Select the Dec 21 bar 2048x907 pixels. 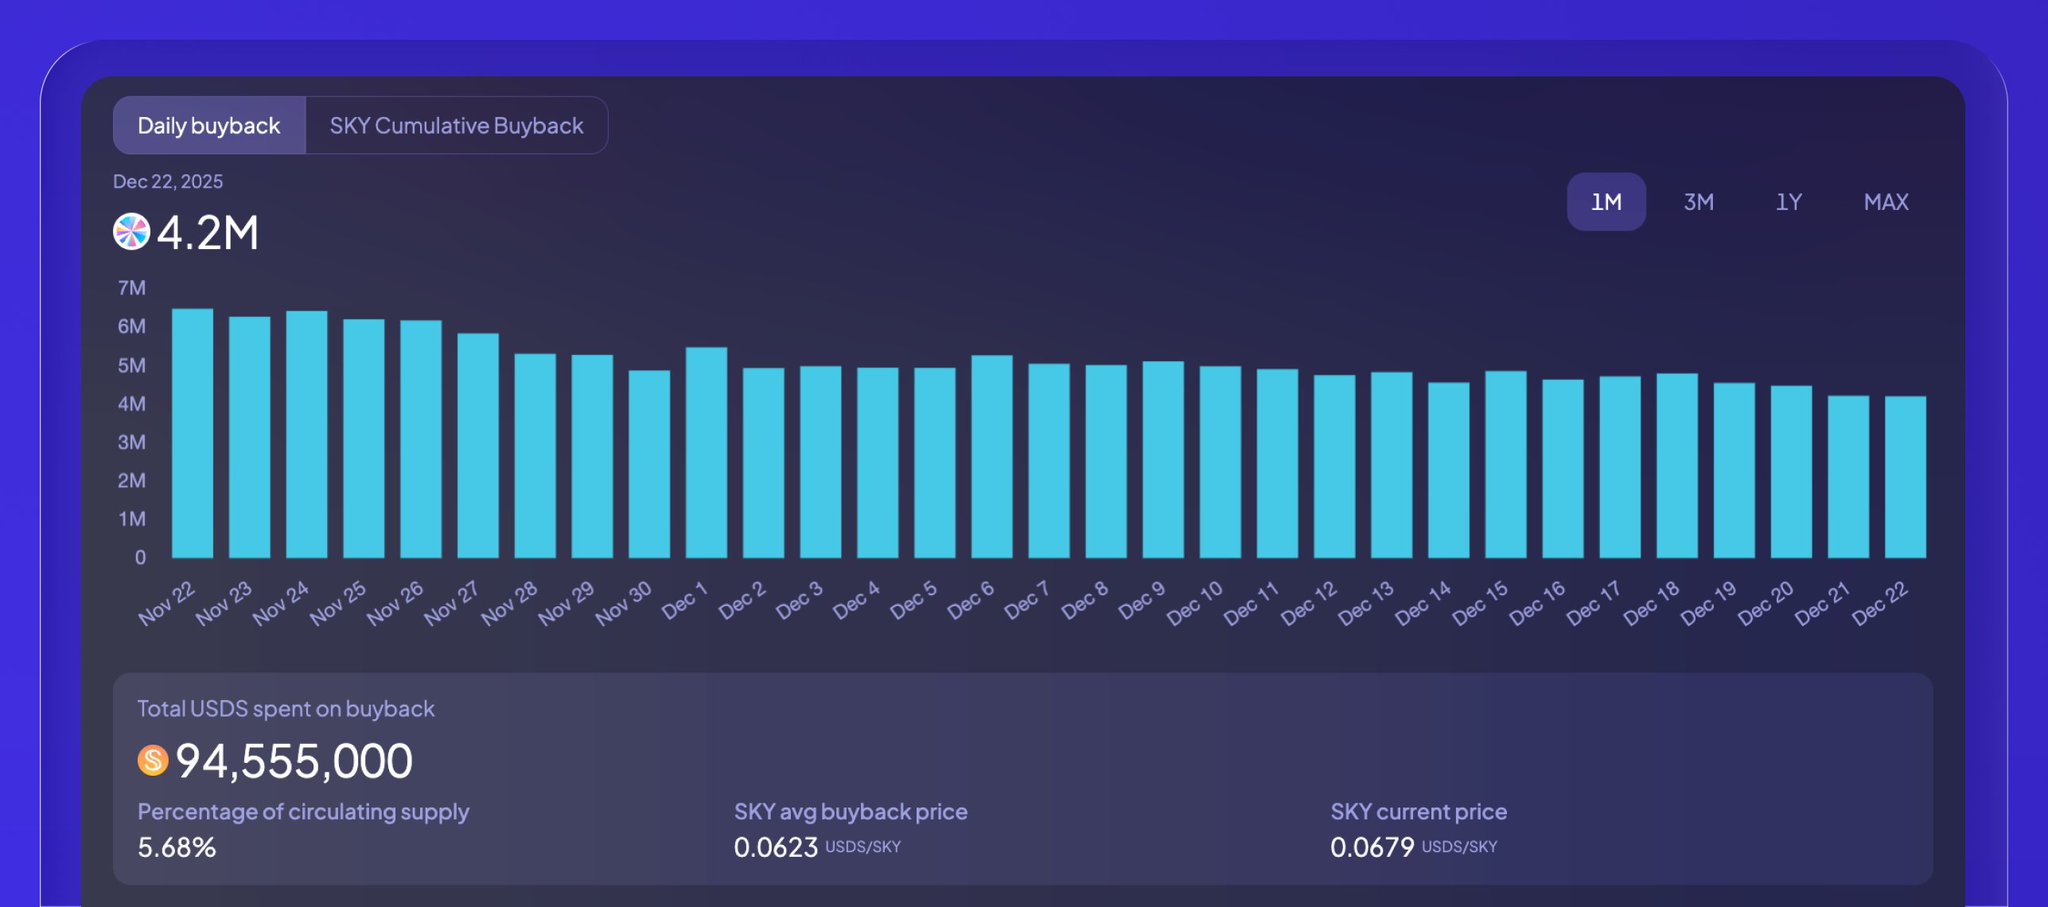click(x=1848, y=477)
